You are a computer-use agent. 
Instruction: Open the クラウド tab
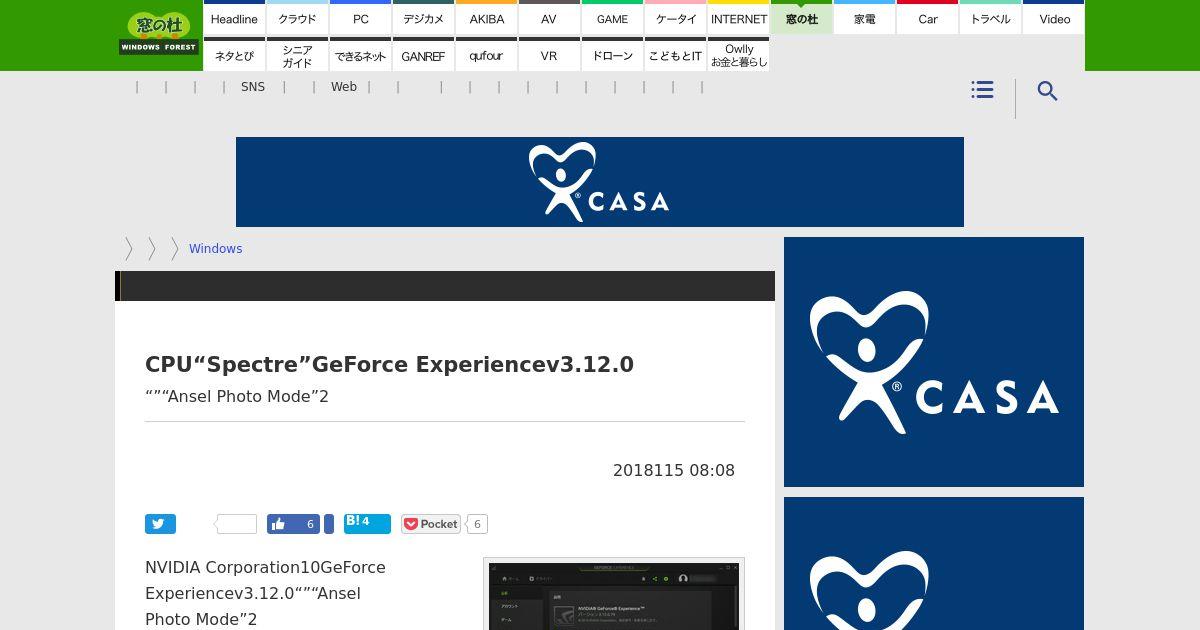[297, 18]
